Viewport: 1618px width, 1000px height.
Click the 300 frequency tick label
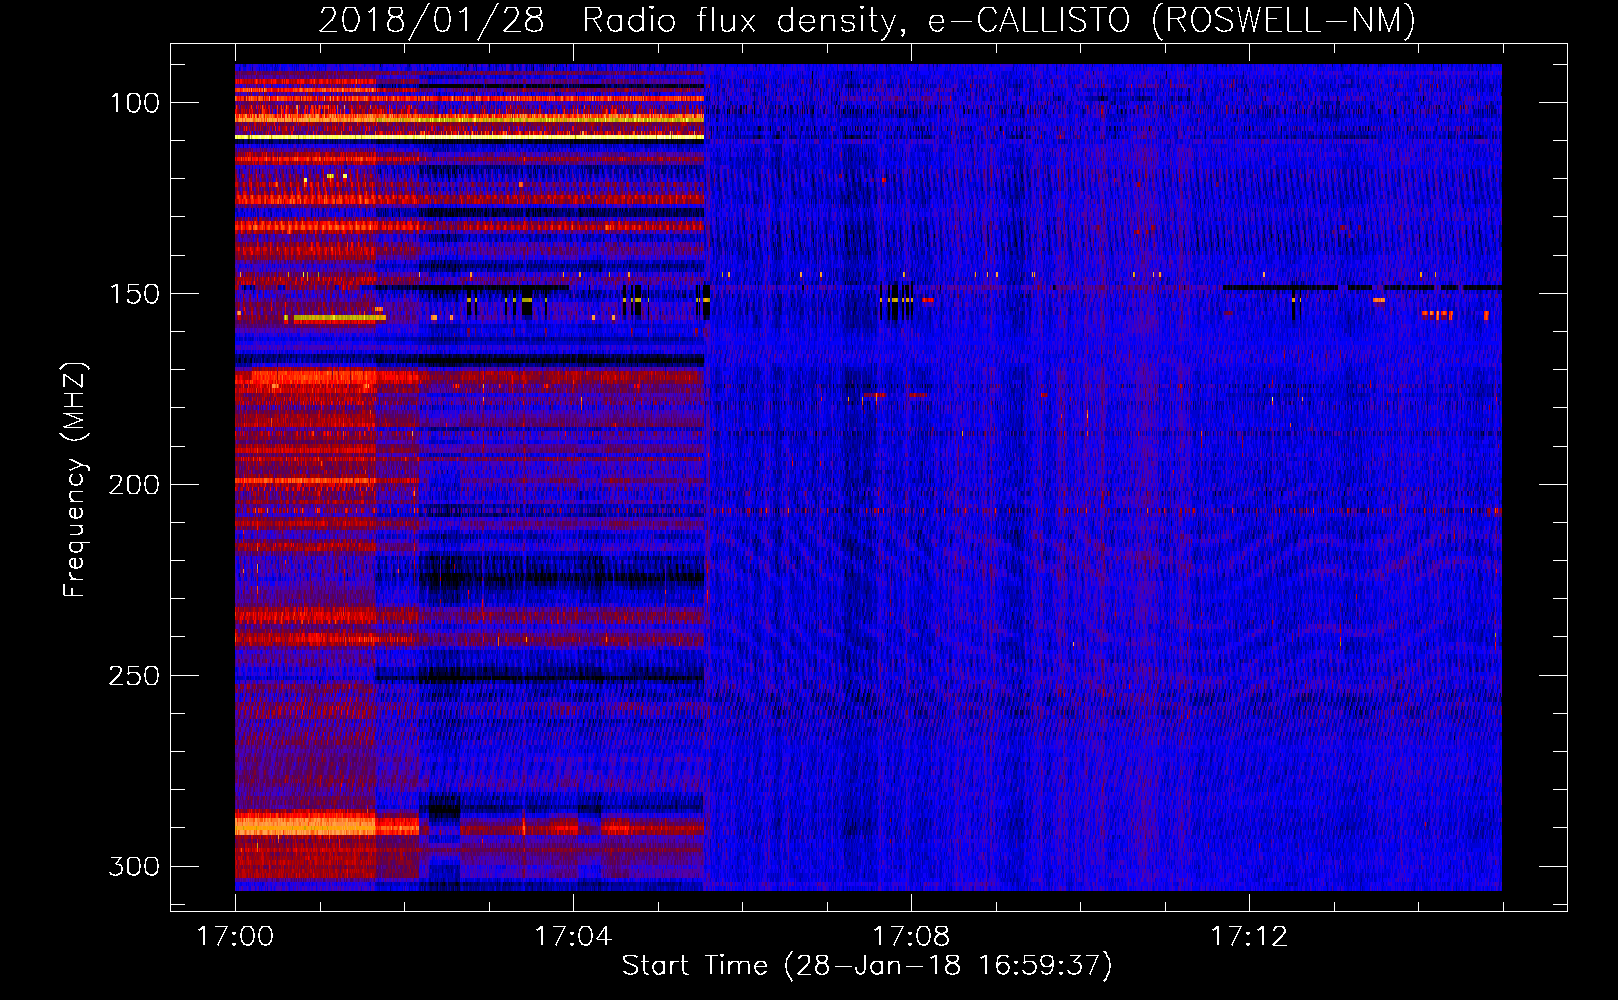[134, 866]
